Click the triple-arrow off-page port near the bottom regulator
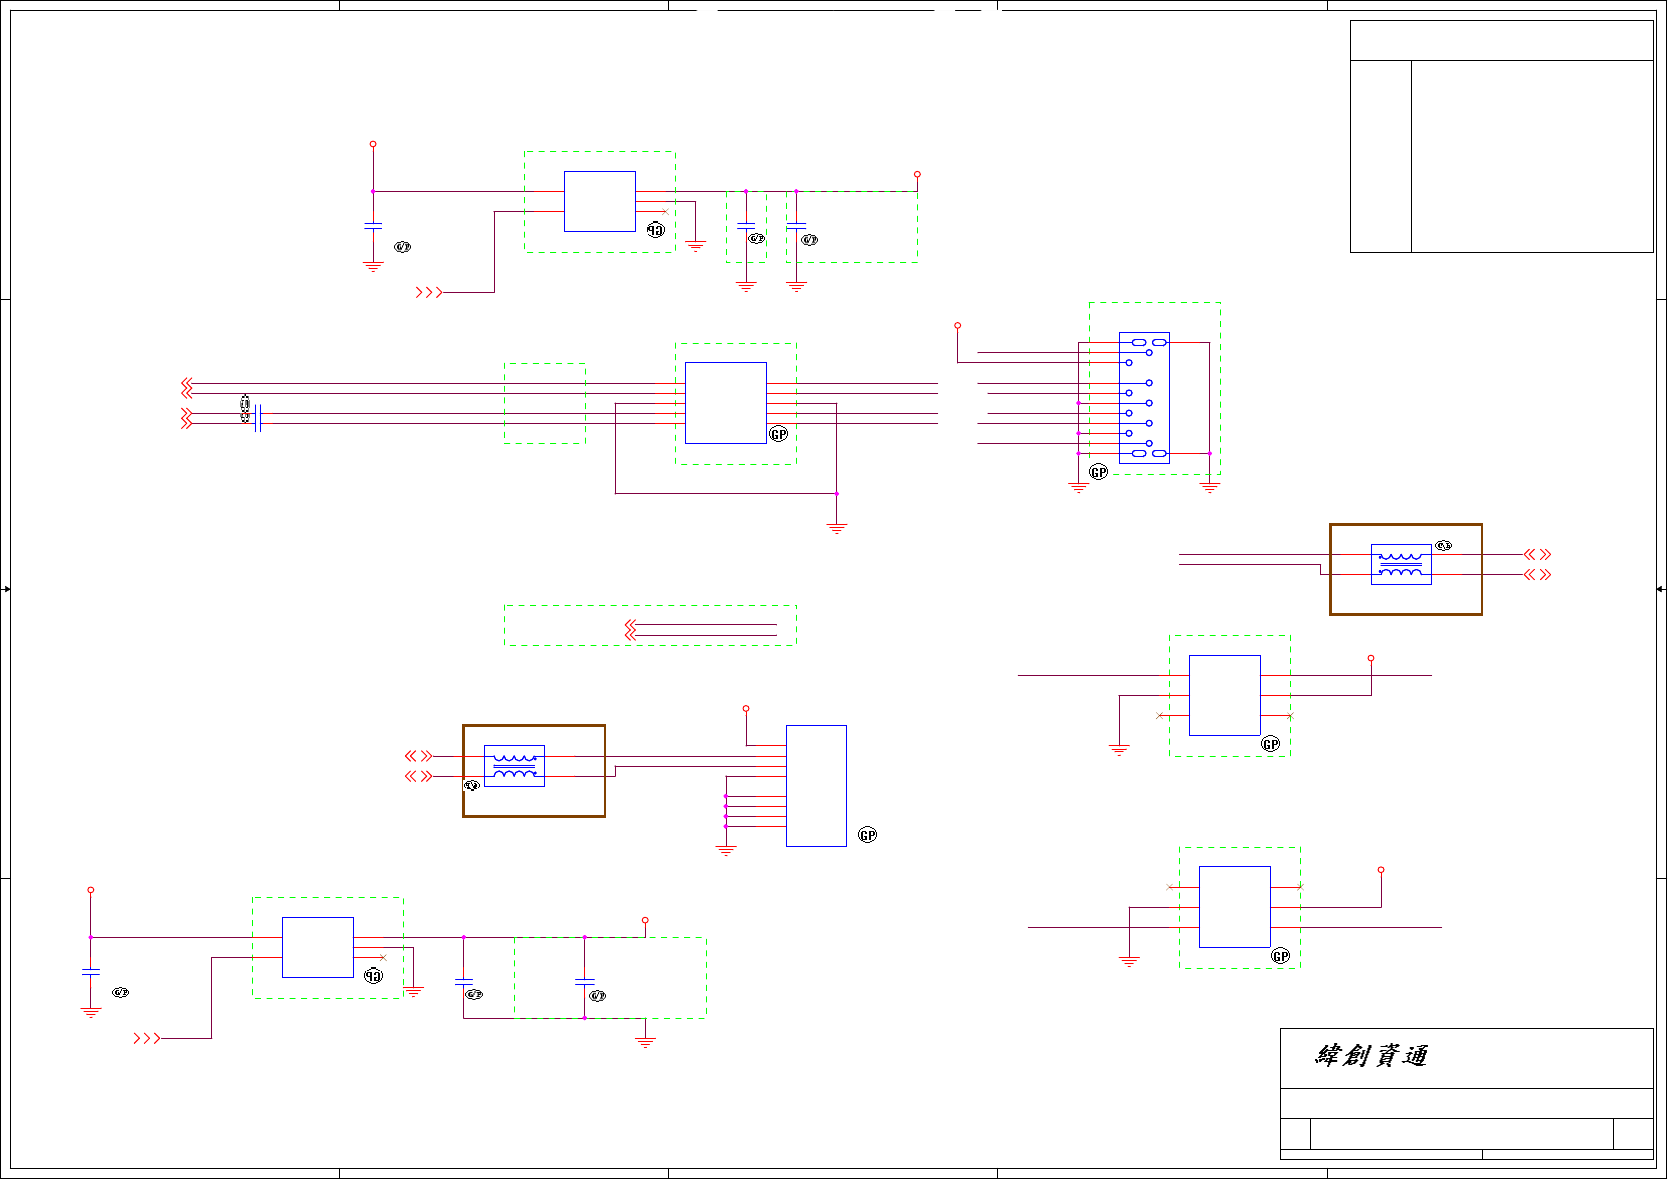 click(147, 1039)
